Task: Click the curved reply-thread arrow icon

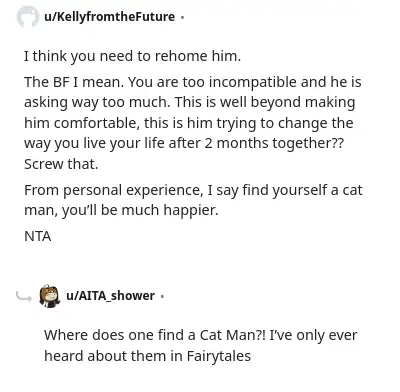Action: [24, 296]
